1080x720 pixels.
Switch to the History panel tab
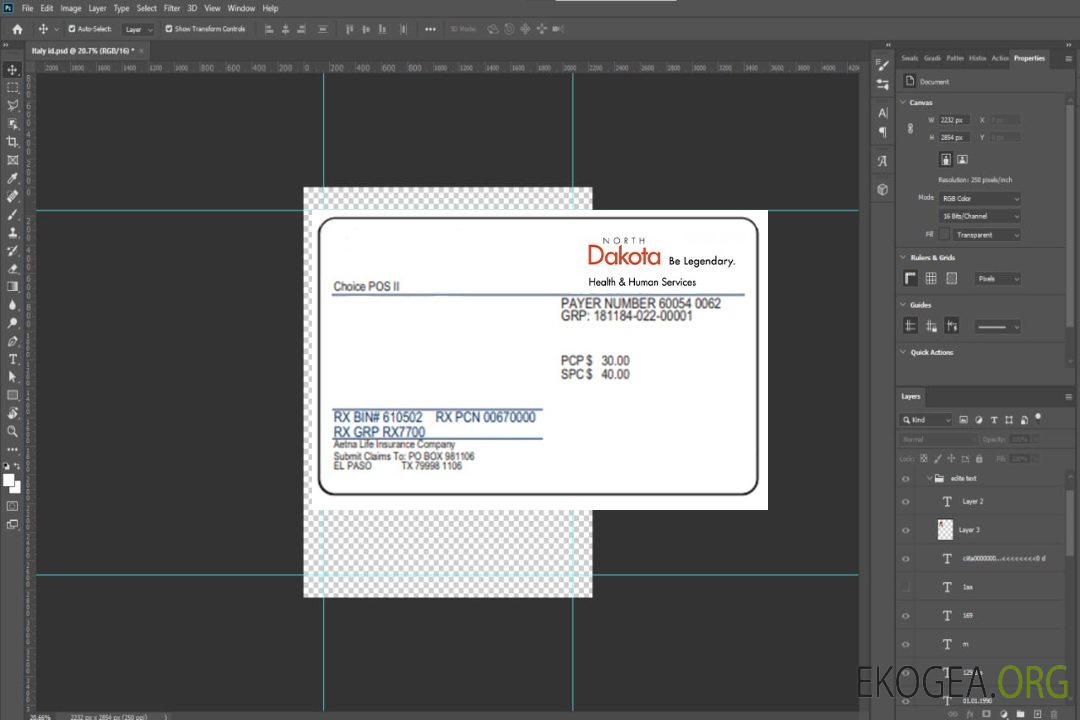[x=977, y=58]
